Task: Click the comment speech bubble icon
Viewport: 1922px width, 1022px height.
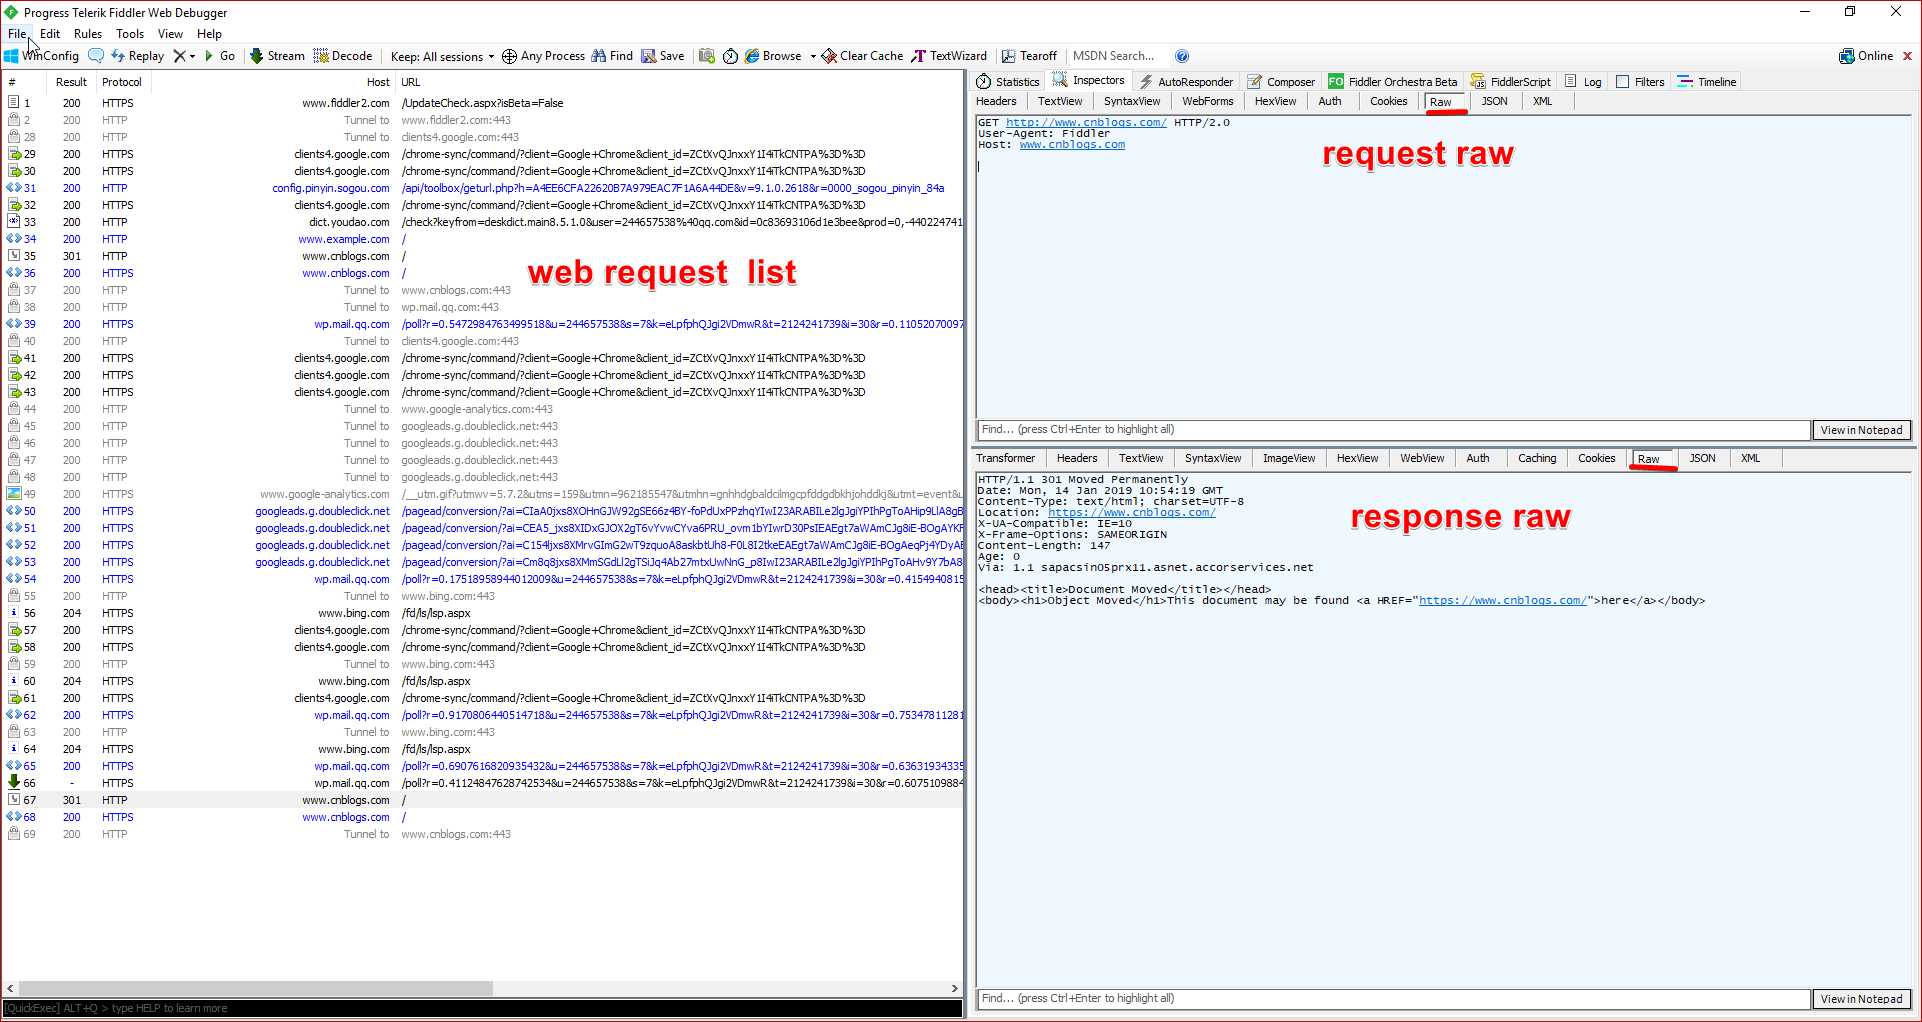Action: pos(96,56)
